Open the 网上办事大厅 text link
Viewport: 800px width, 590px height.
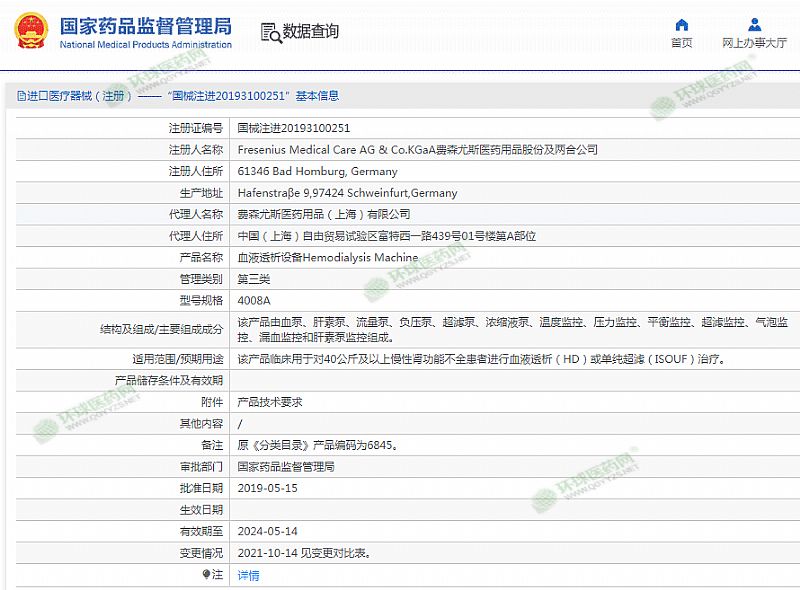[754, 43]
